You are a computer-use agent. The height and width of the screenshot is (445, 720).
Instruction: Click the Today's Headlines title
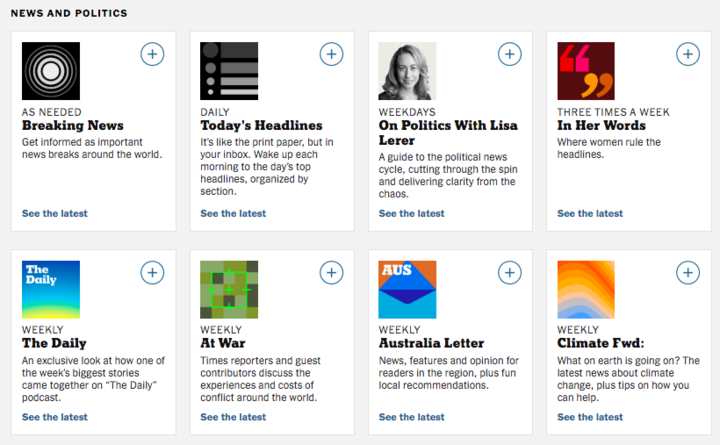coord(261,125)
